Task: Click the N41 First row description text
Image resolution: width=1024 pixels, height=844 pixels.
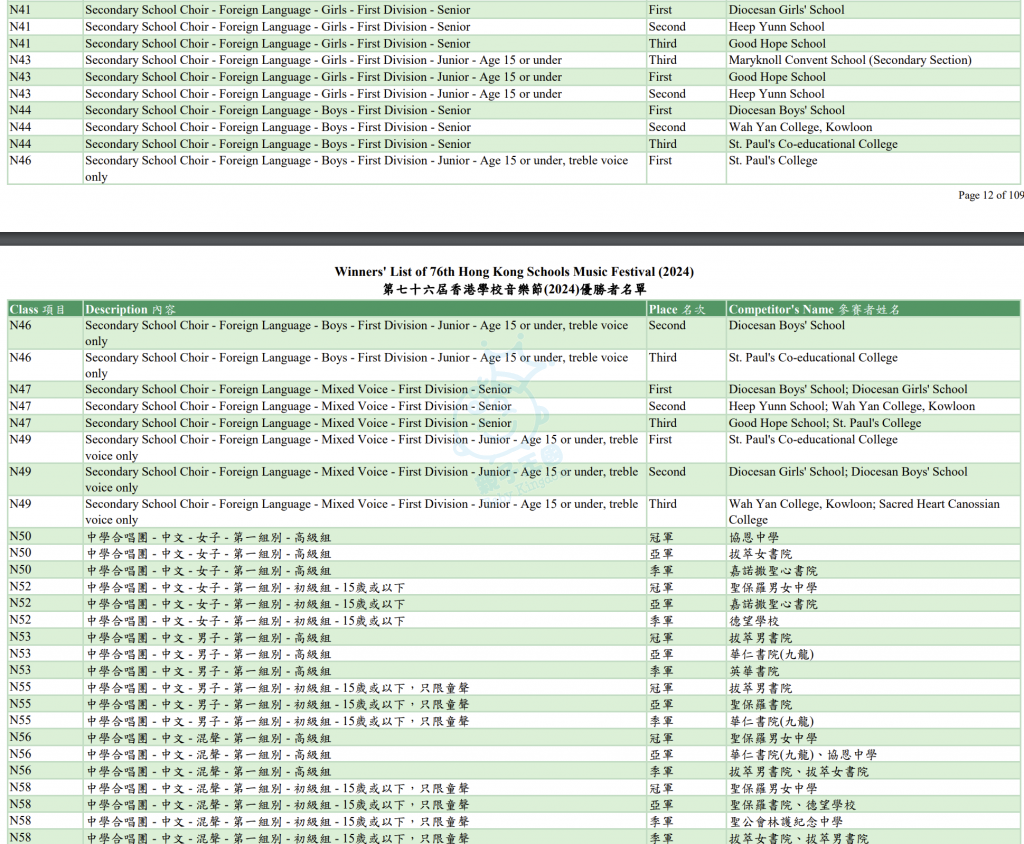Action: point(278,10)
